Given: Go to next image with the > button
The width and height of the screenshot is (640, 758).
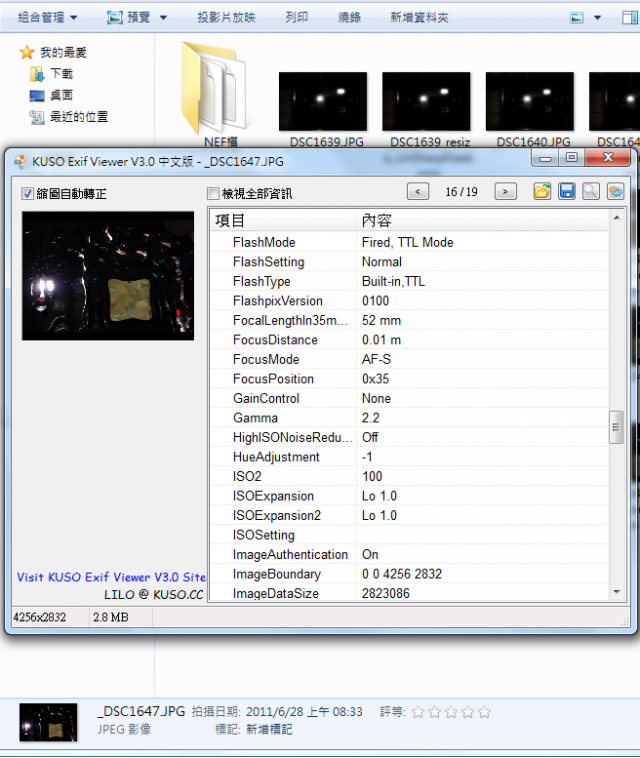Looking at the screenshot, I should [506, 191].
